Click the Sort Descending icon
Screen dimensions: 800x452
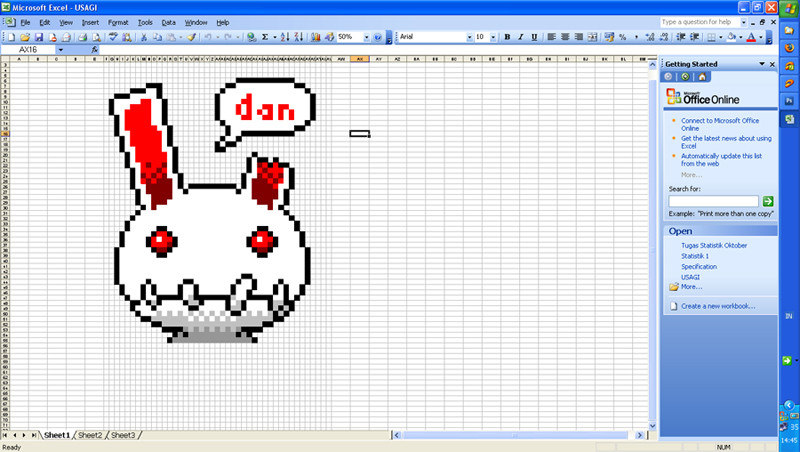coord(298,37)
